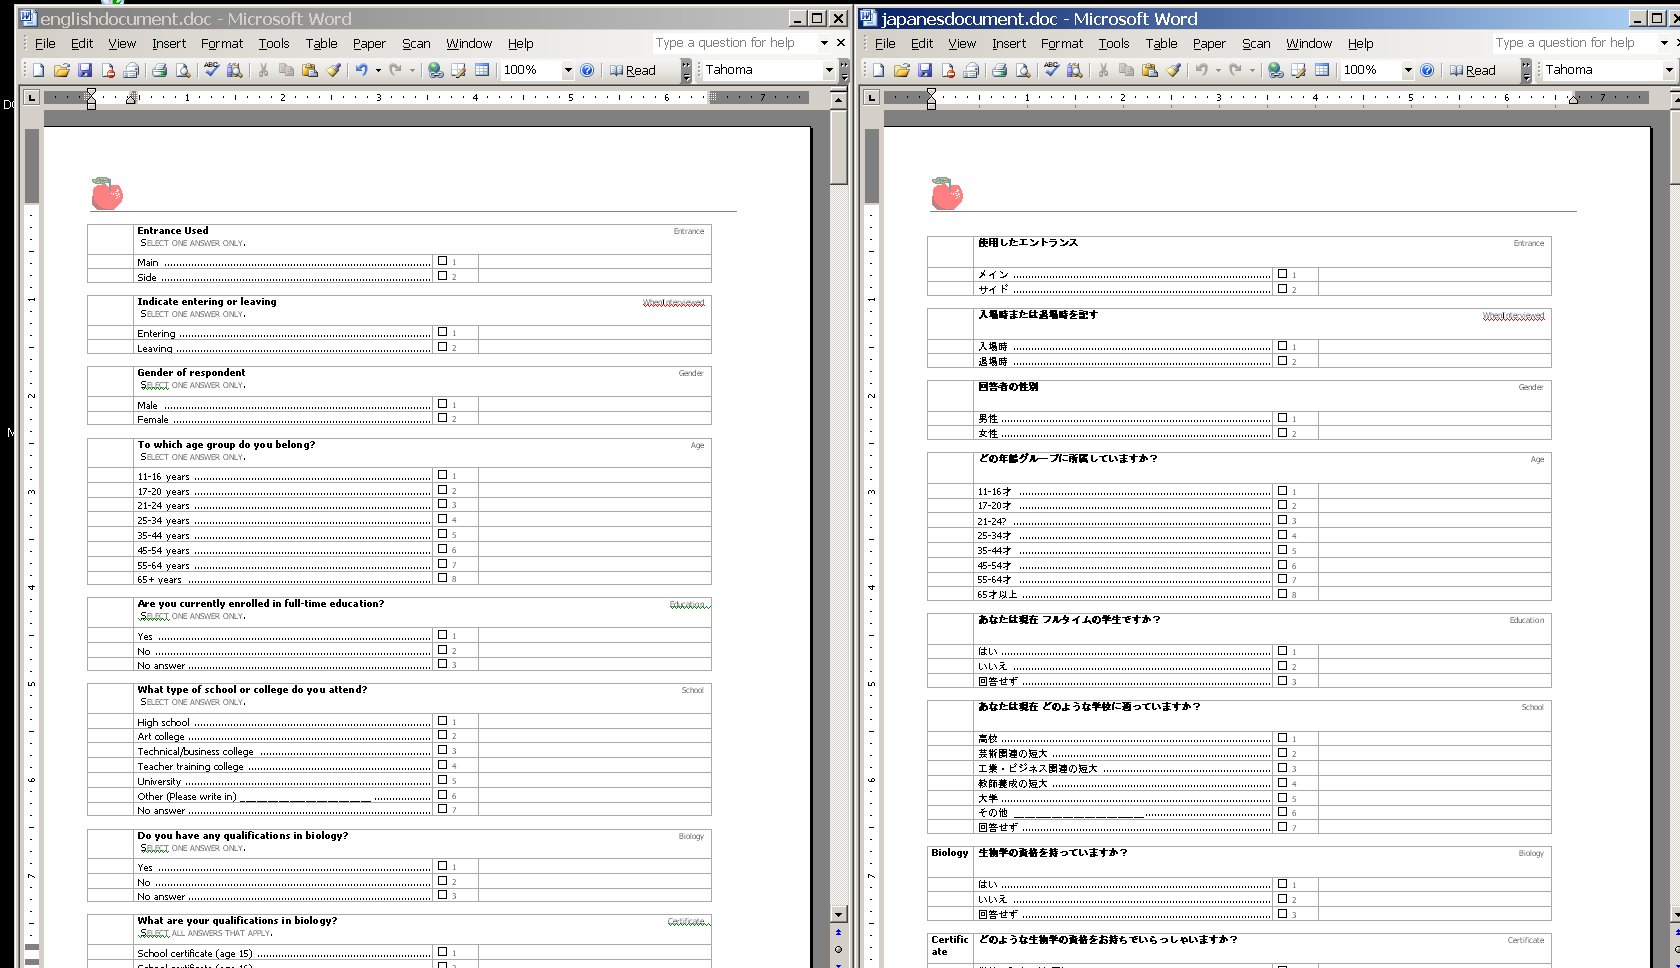
Task: Check the "Art college" answer box
Action: point(442,735)
